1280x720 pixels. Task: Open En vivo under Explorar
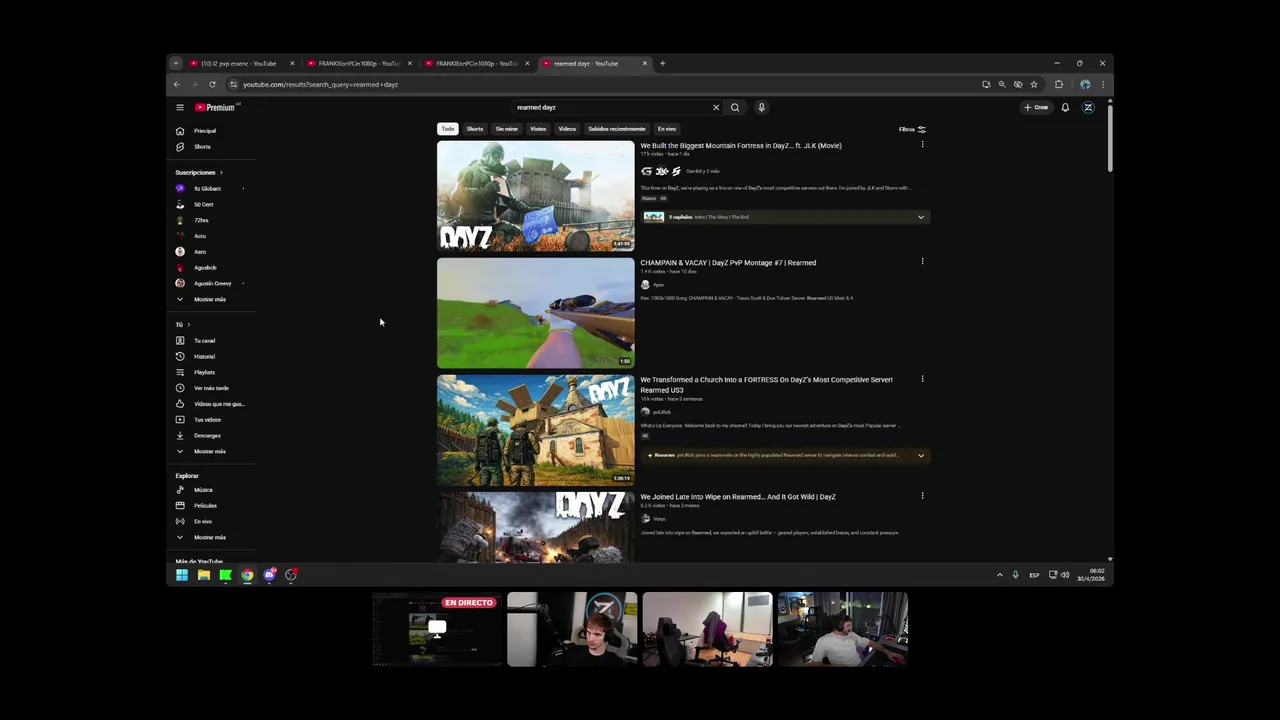(203, 521)
